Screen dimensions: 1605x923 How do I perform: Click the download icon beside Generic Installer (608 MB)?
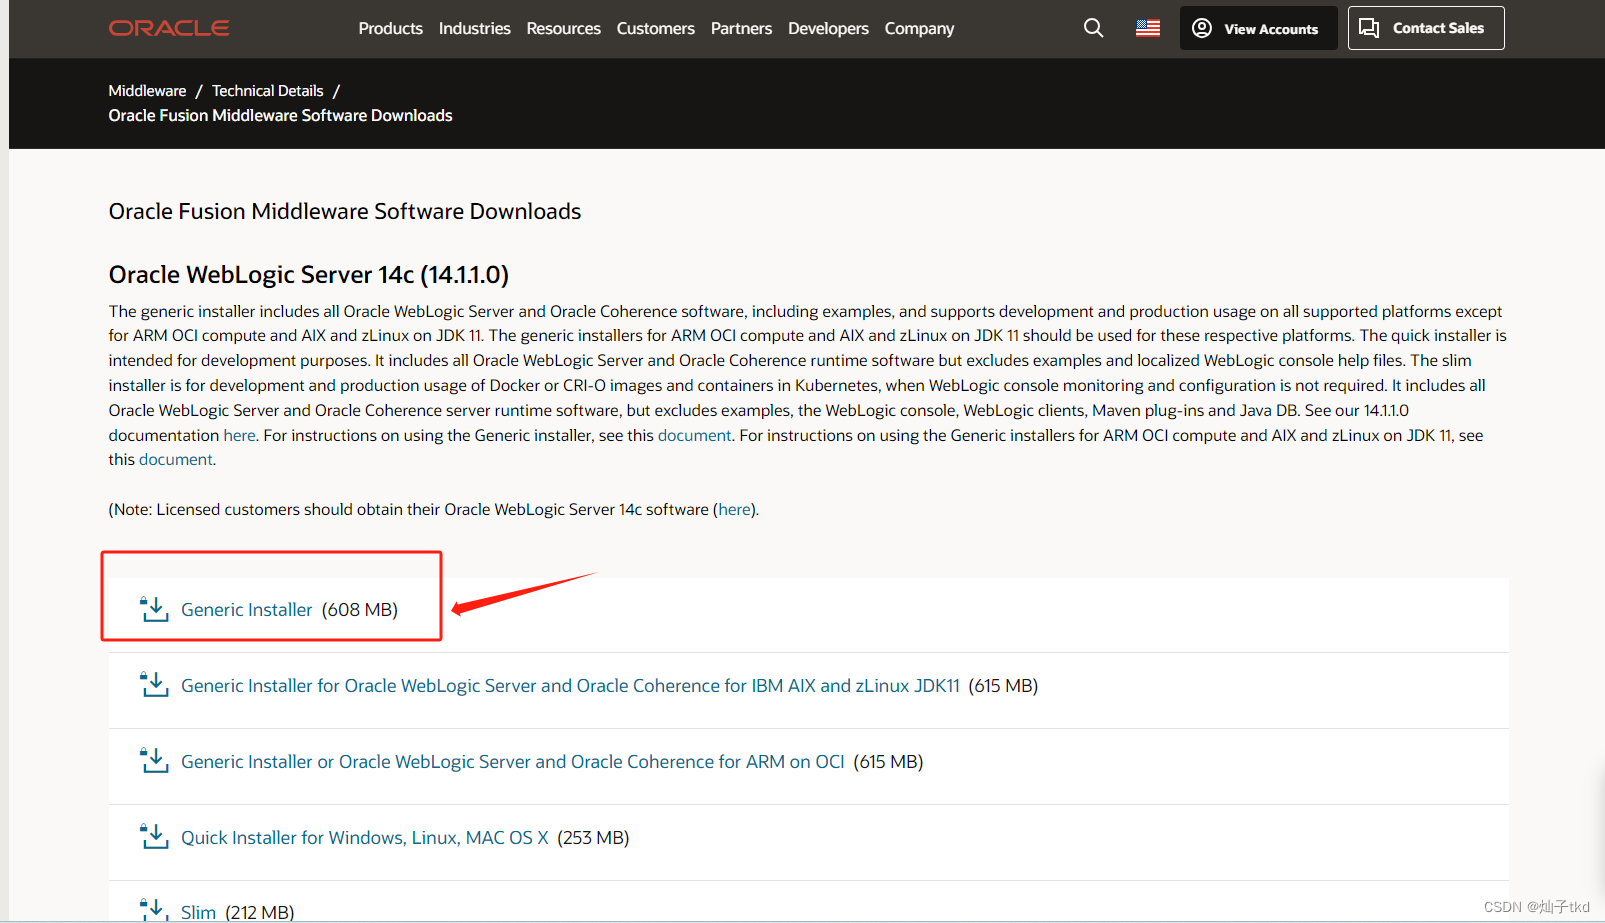(154, 609)
